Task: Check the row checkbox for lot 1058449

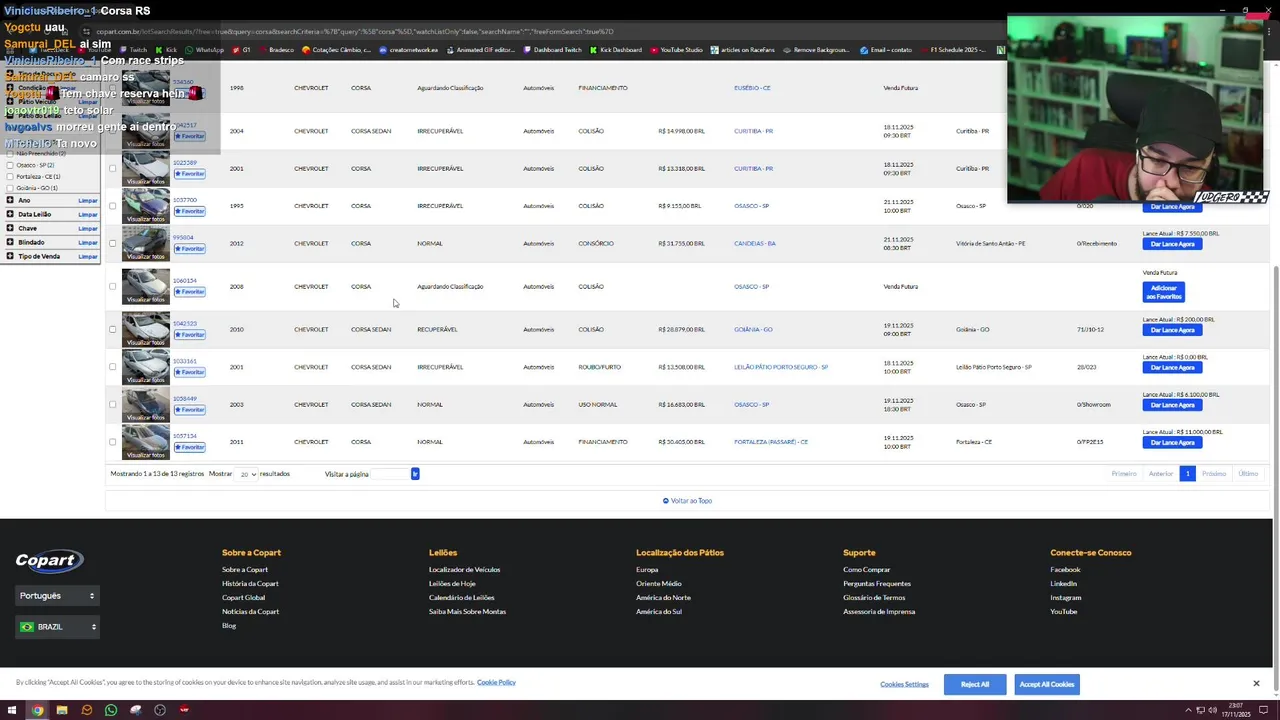Action: 112,404
